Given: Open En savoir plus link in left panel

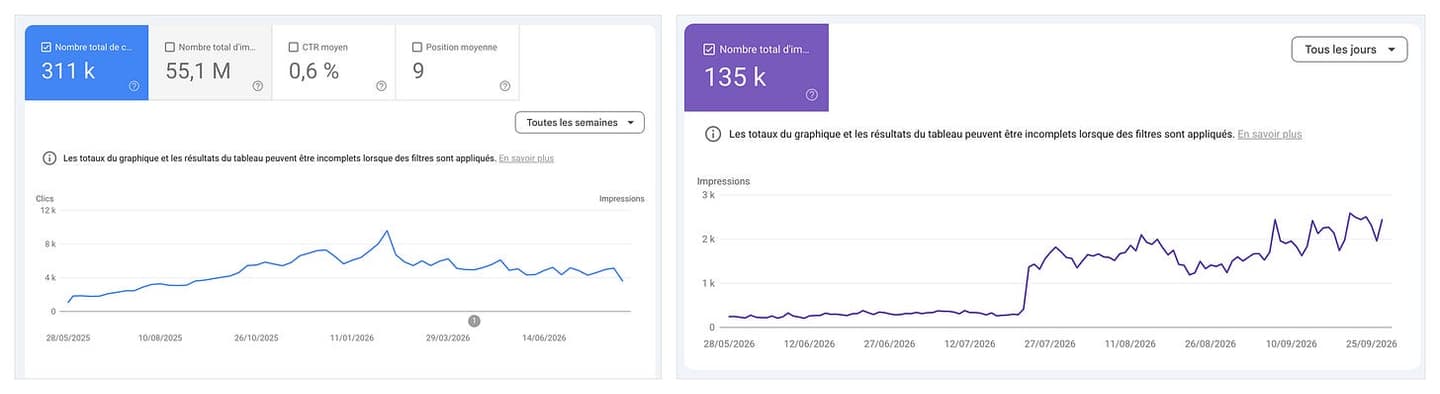Looking at the screenshot, I should [526, 158].
